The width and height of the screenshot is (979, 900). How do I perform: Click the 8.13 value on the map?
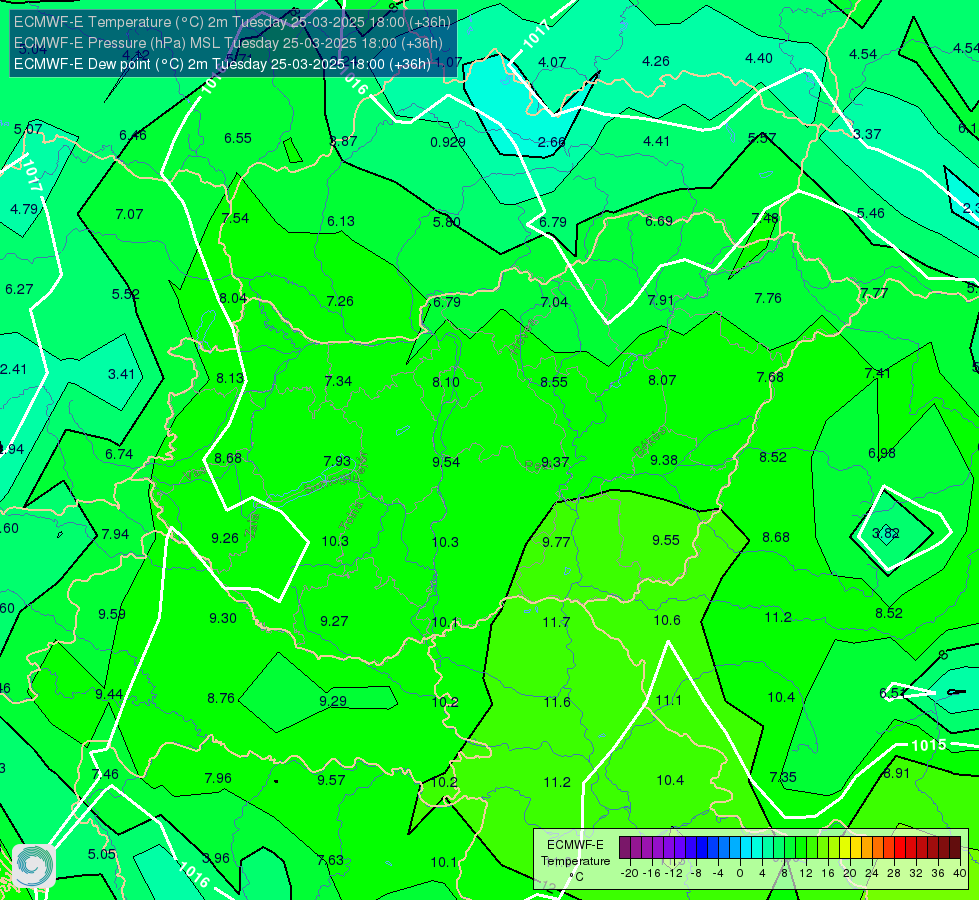230,378
